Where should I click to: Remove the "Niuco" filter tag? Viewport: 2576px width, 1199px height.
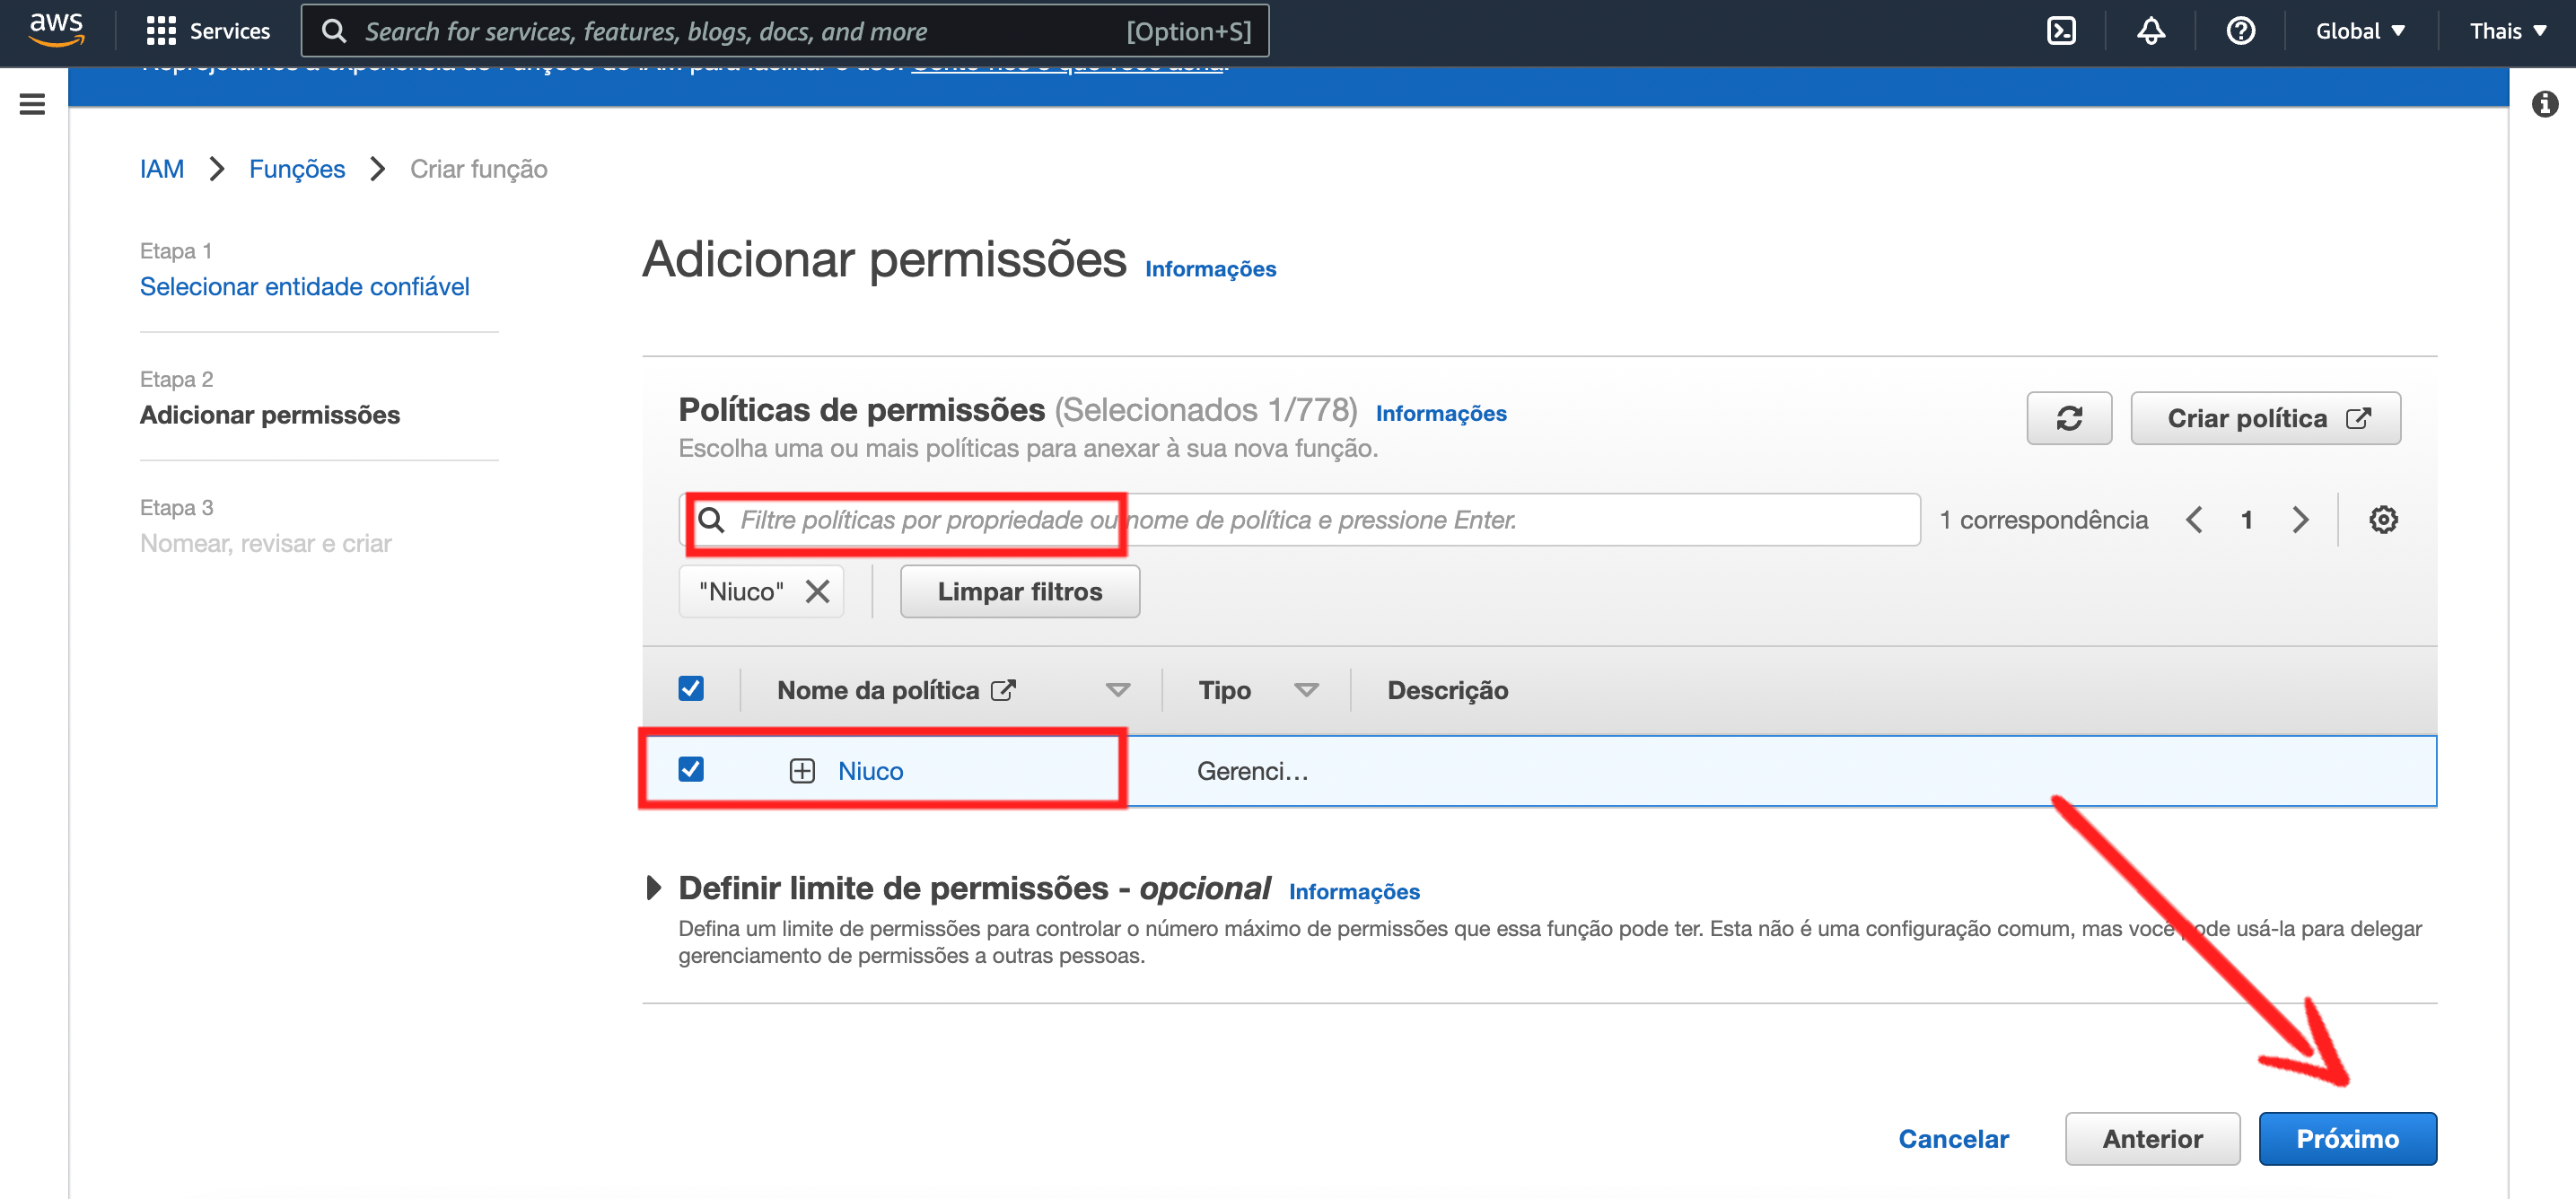pyautogui.click(x=817, y=592)
